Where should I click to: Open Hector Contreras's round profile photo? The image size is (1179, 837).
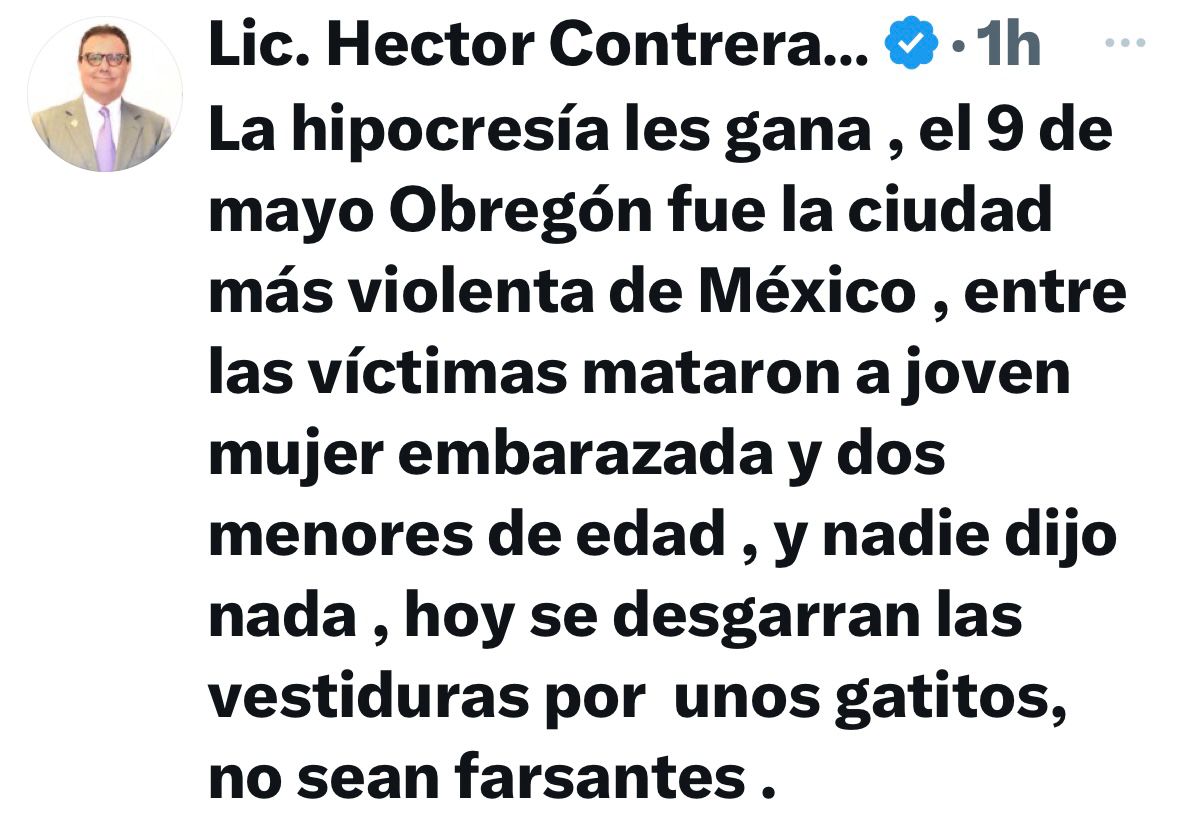tap(105, 95)
